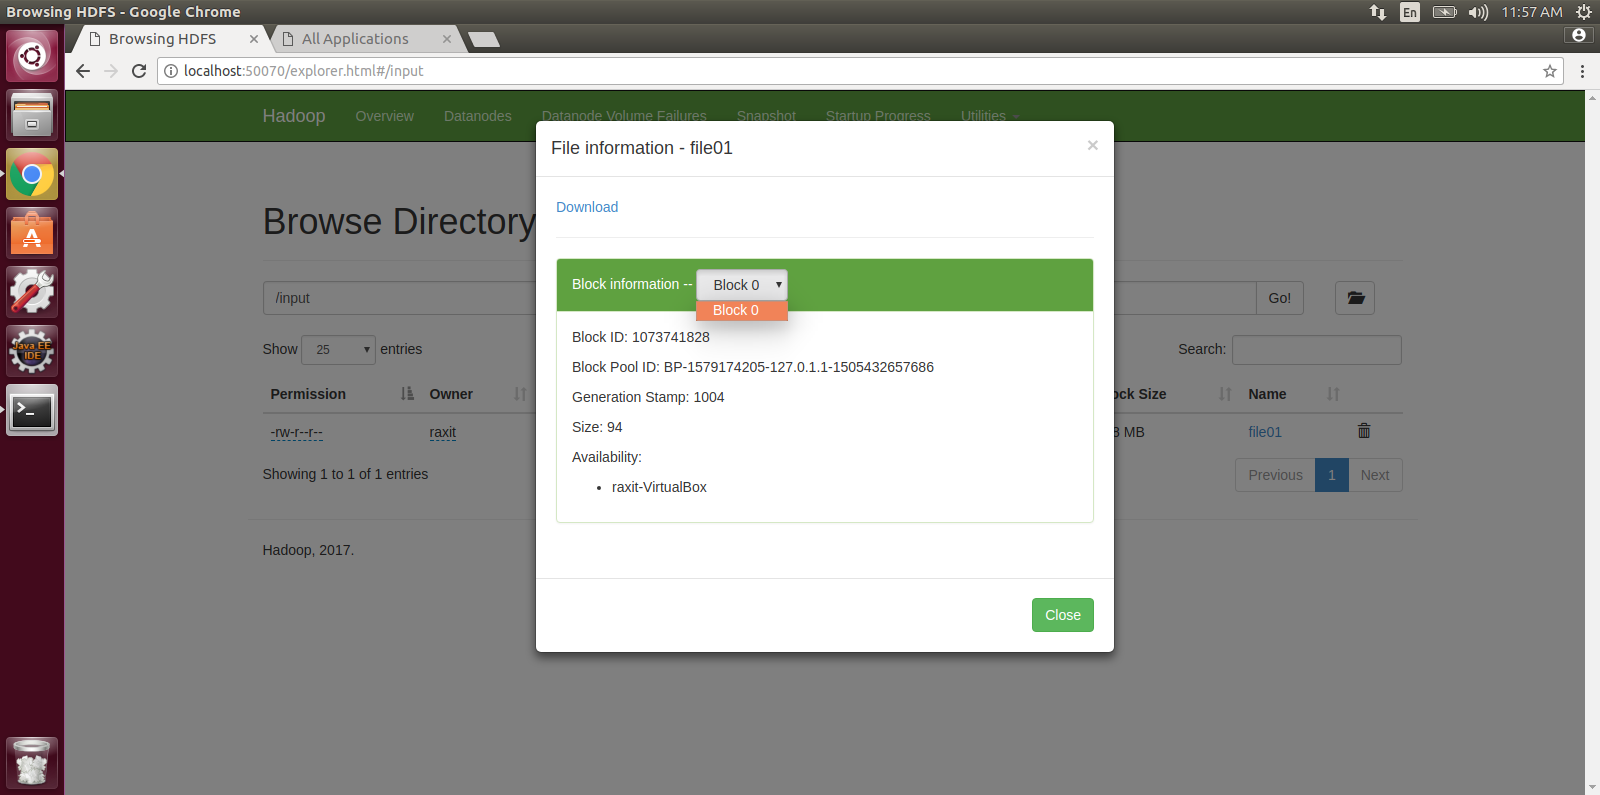Click Go! button

click(x=1279, y=298)
